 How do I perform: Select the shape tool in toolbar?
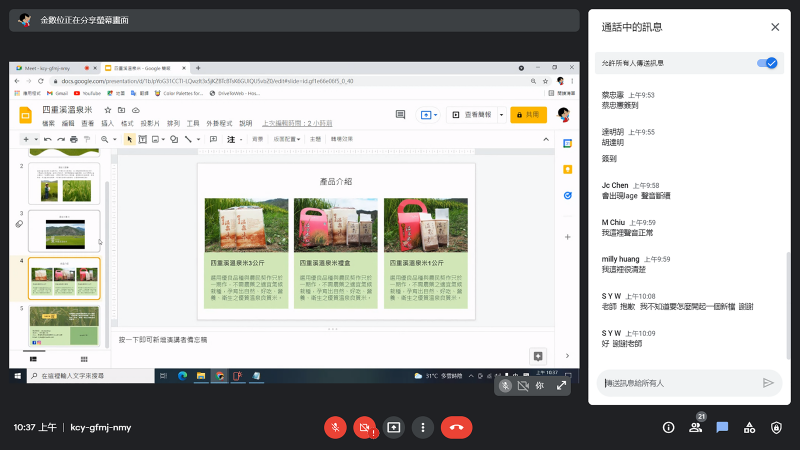pyautogui.click(x=174, y=139)
